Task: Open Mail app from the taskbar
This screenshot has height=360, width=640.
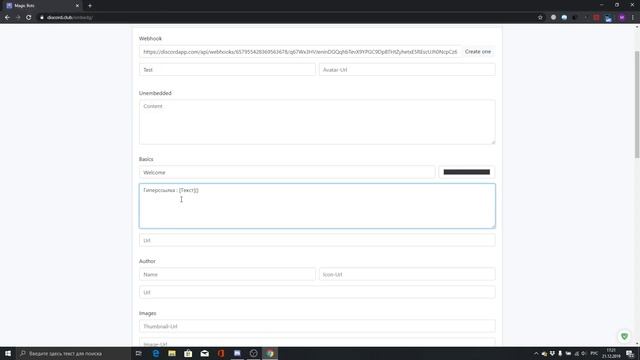Action: click(x=204, y=353)
